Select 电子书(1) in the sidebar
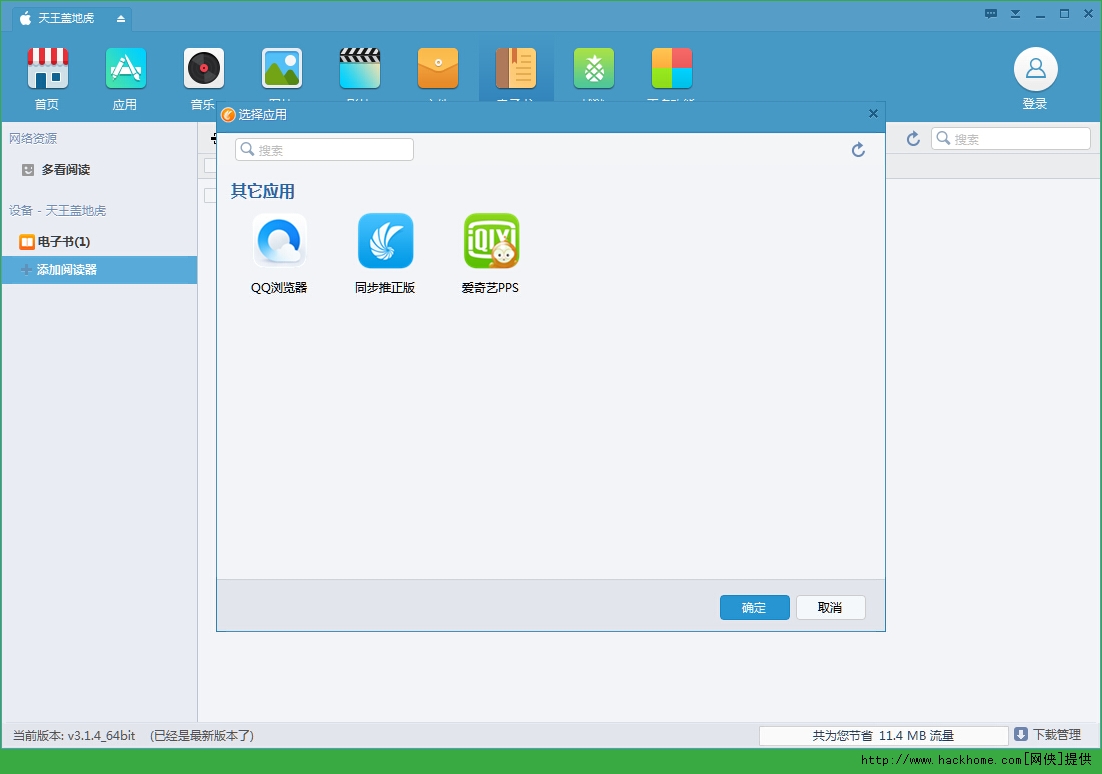Viewport: 1102px width, 774px height. click(63, 242)
